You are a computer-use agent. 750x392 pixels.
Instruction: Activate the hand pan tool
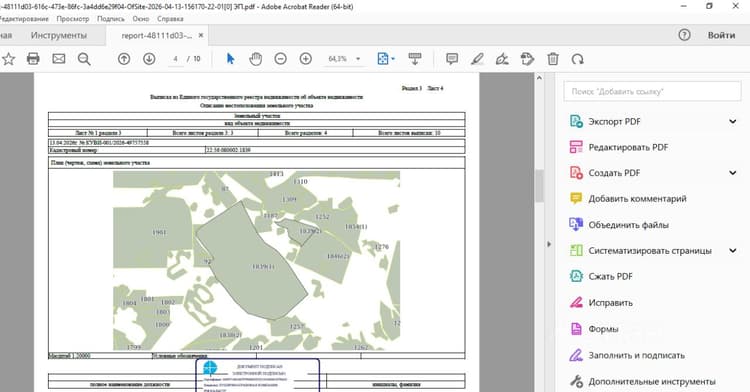pos(255,59)
